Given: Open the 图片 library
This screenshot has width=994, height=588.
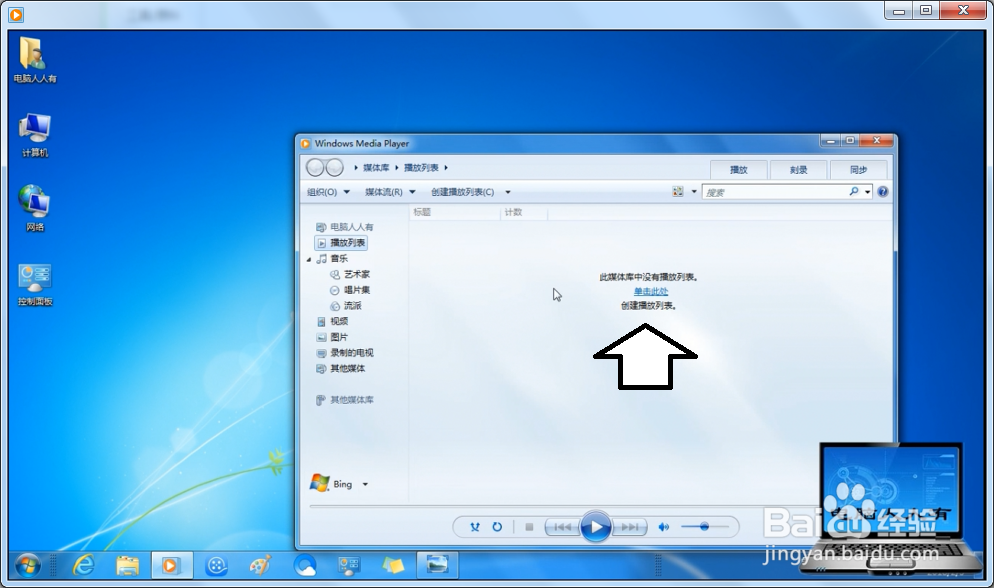Looking at the screenshot, I should click(333, 337).
